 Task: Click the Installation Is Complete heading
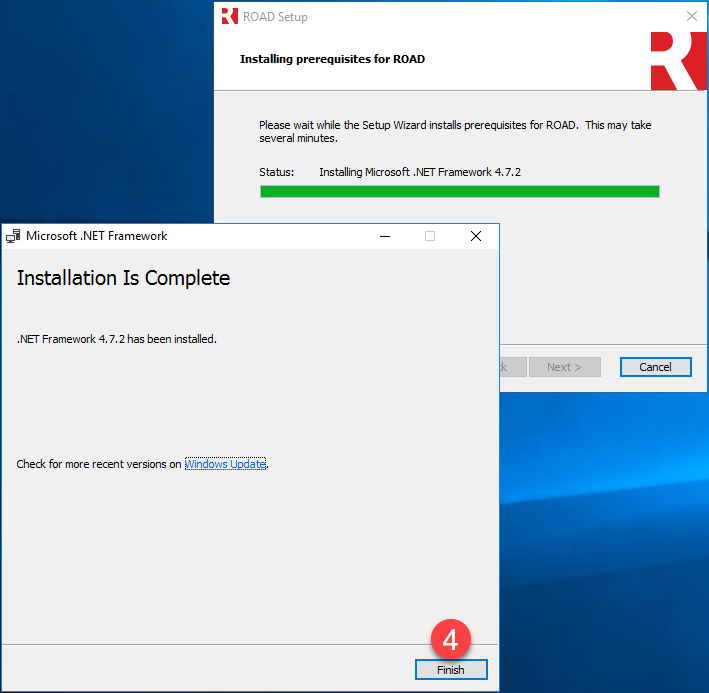123,278
